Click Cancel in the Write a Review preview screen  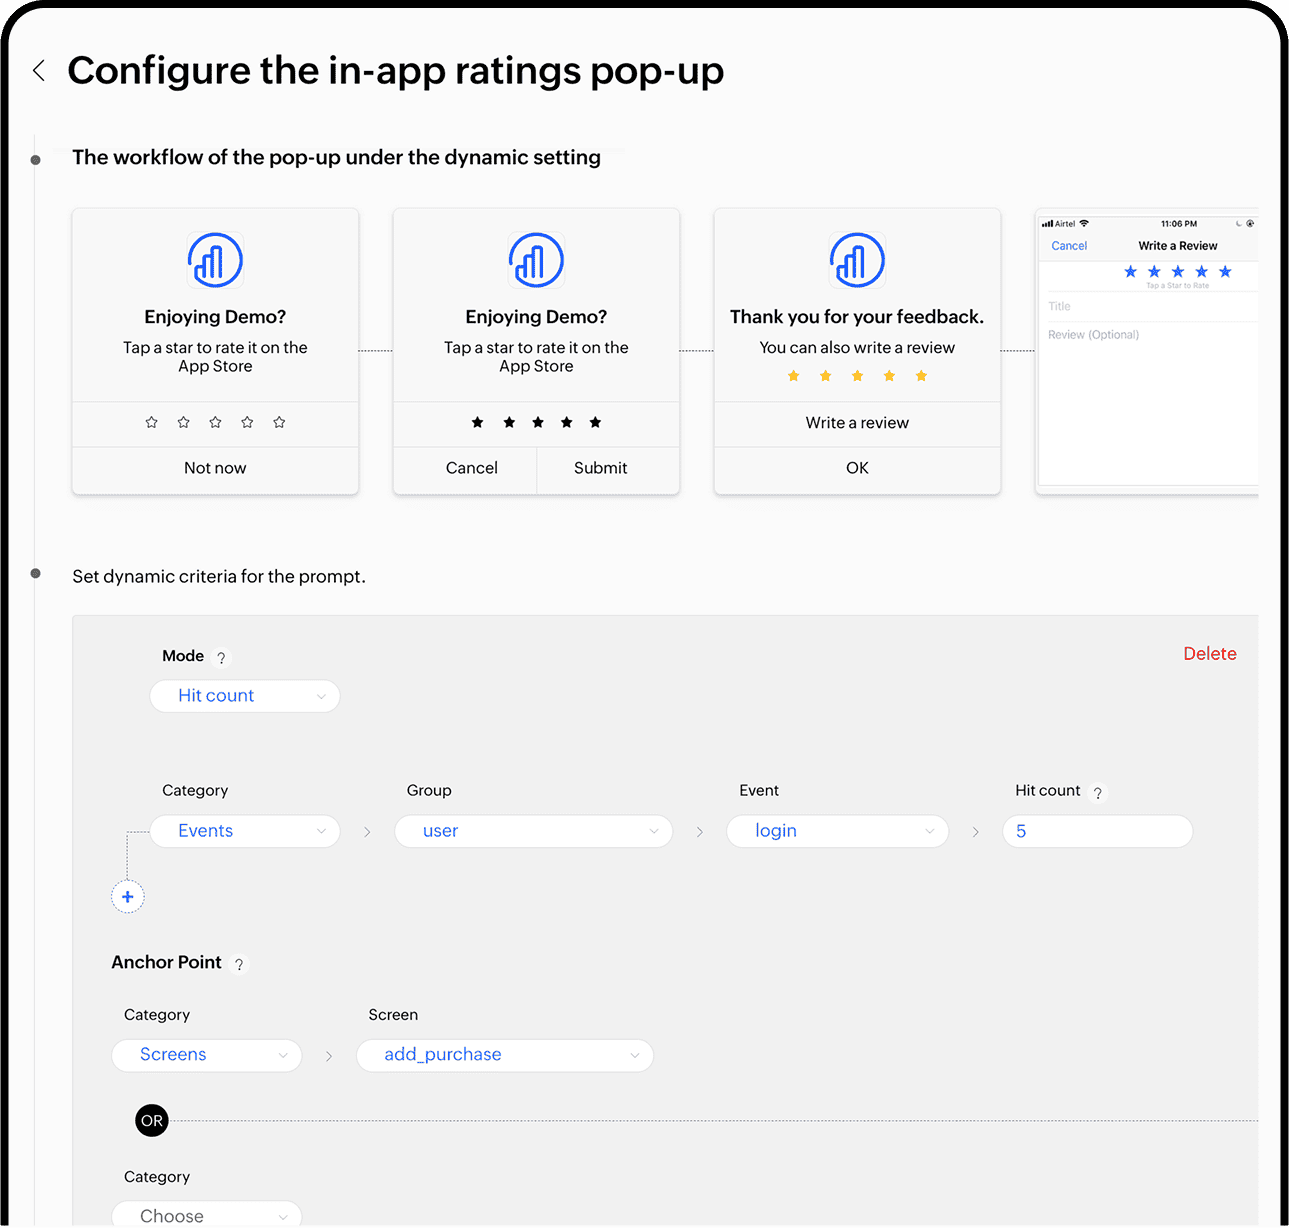(1069, 245)
